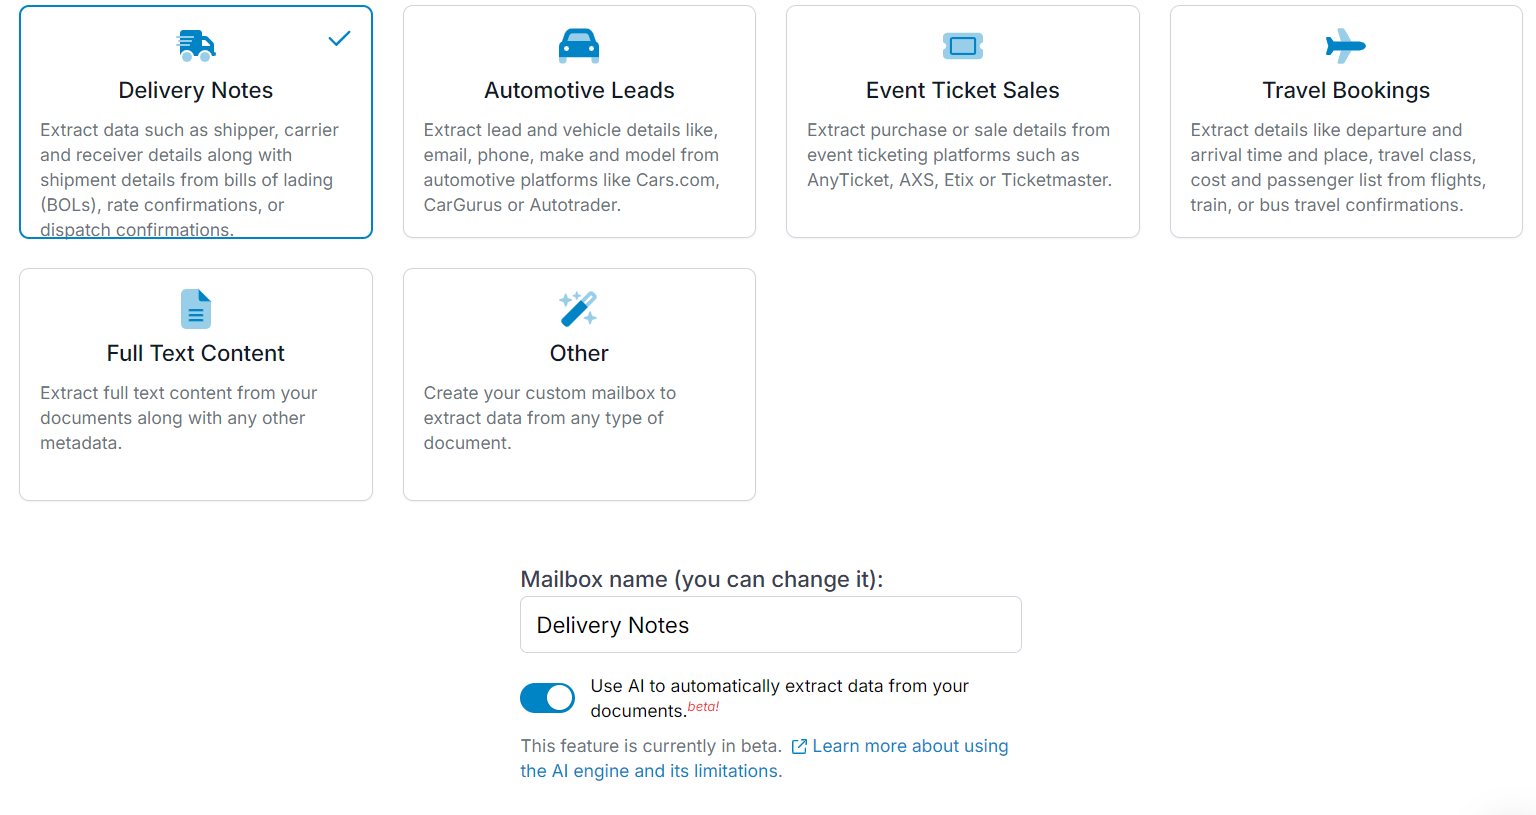Select the Event Ticket Sales mailbox type
Viewport: 1536px width, 815px height.
pyautogui.click(x=962, y=120)
